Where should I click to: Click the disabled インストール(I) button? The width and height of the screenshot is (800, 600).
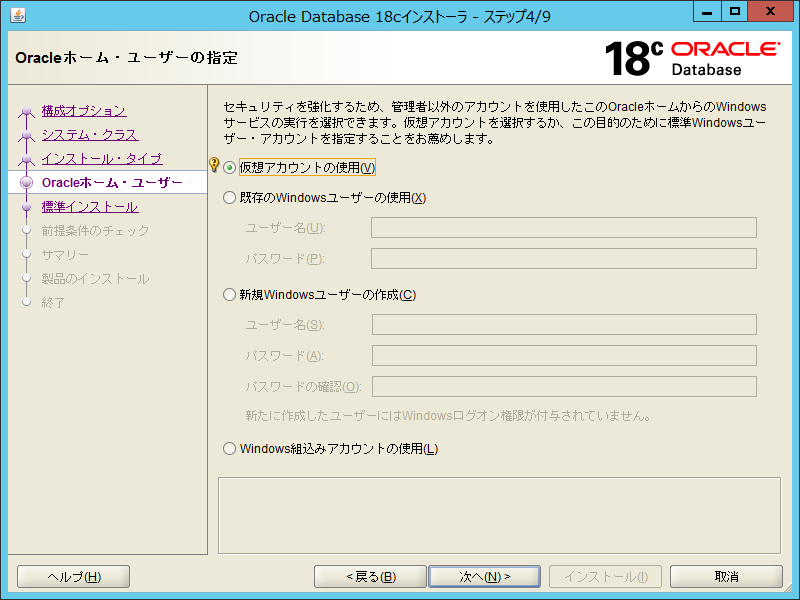(x=606, y=577)
